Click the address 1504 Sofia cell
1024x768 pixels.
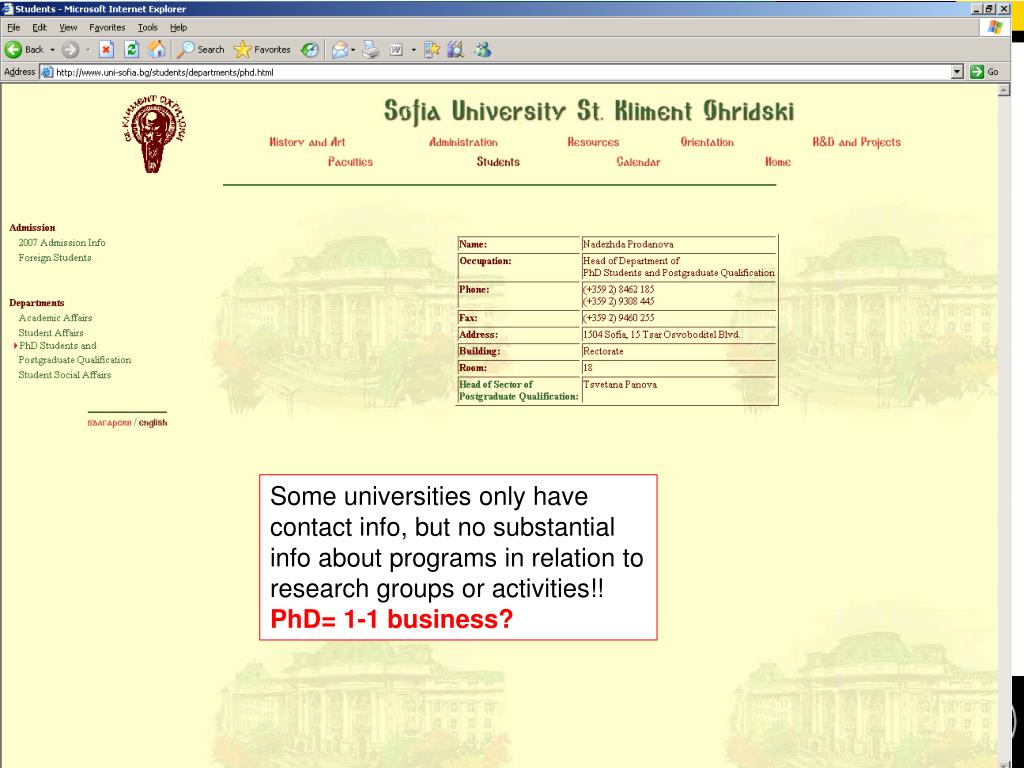pyautogui.click(x=679, y=334)
